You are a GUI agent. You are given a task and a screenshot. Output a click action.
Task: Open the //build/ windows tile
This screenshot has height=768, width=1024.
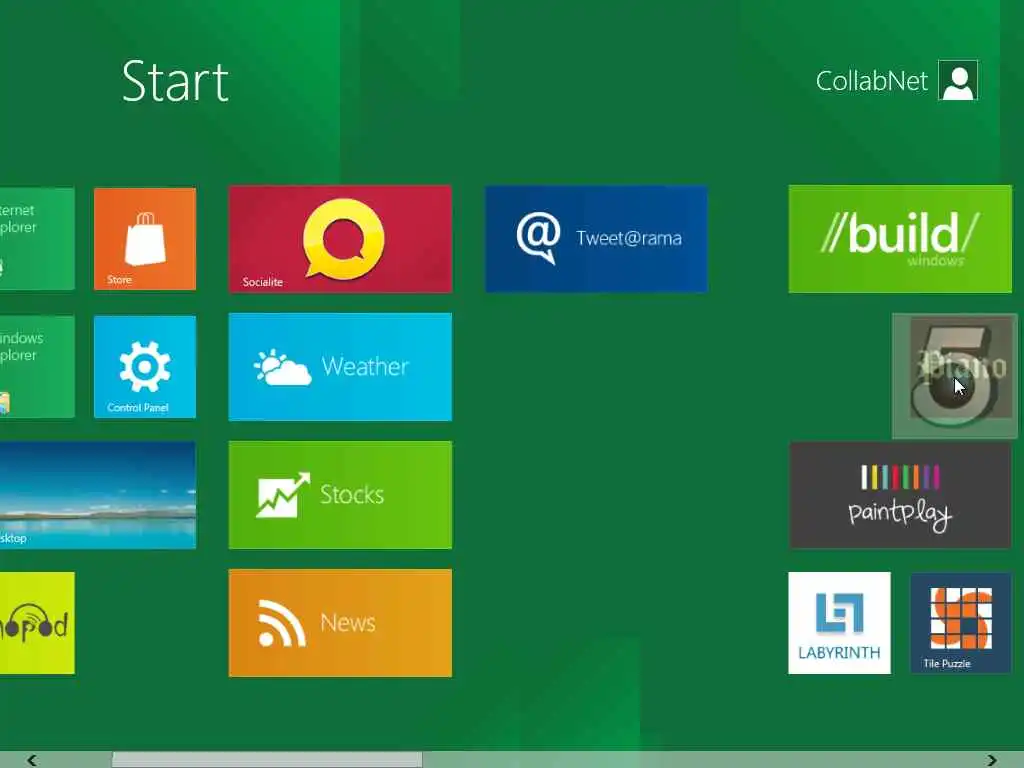tap(900, 239)
